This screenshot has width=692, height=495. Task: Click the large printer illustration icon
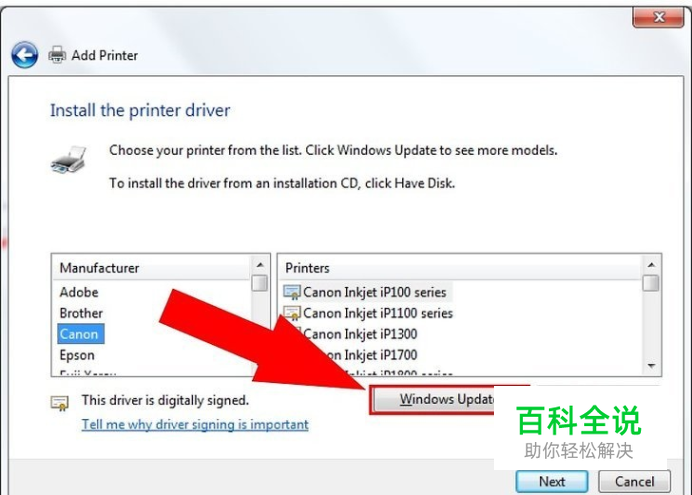coord(68,160)
